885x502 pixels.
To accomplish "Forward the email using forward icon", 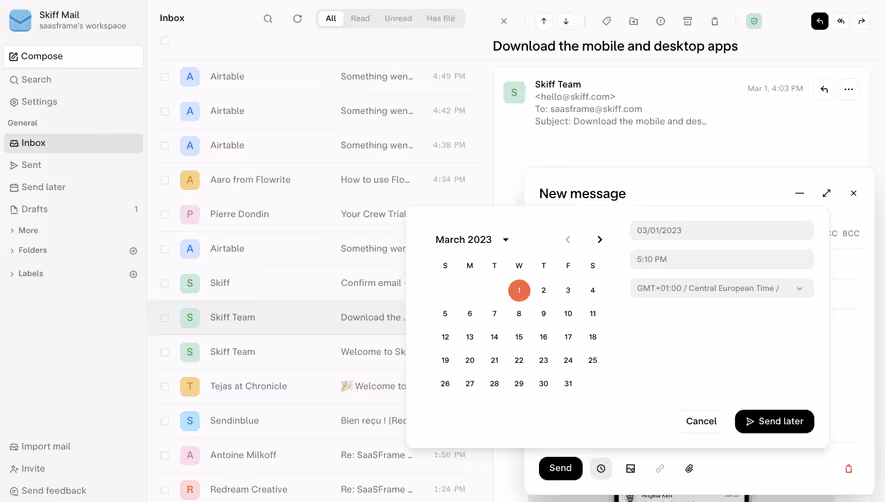I will pos(861,21).
